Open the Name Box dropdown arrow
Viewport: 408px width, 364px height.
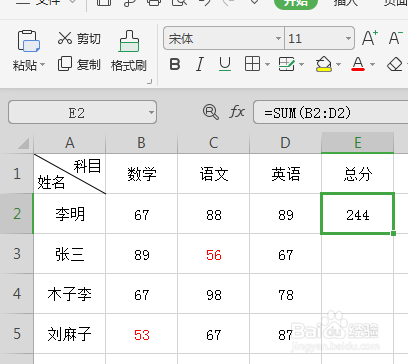click(151, 112)
